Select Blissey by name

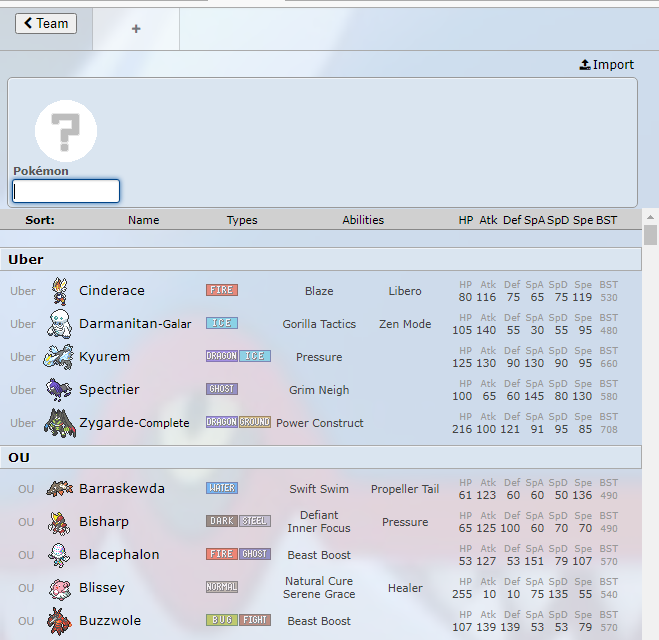coord(102,587)
